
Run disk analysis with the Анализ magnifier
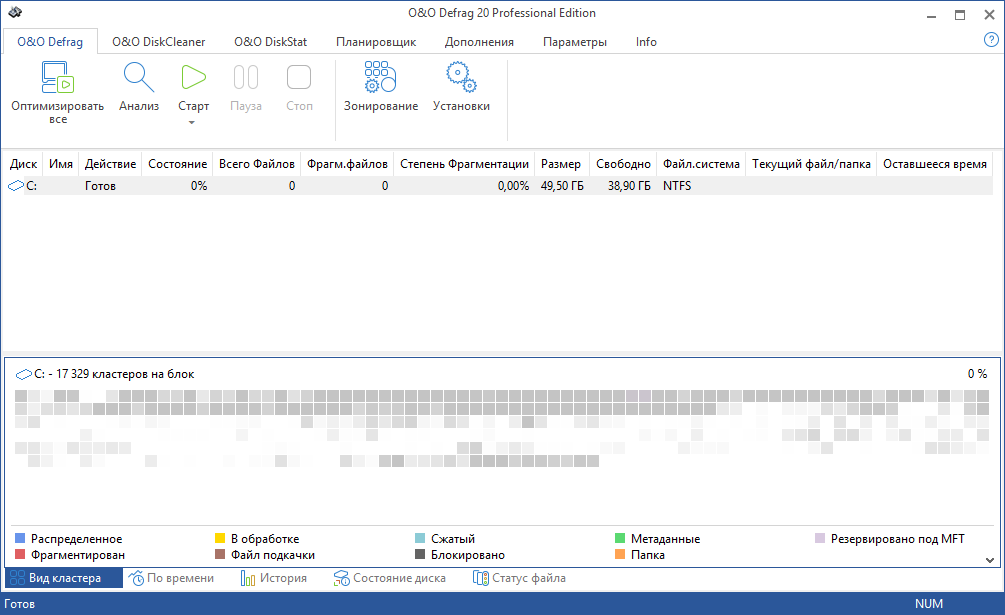(138, 77)
